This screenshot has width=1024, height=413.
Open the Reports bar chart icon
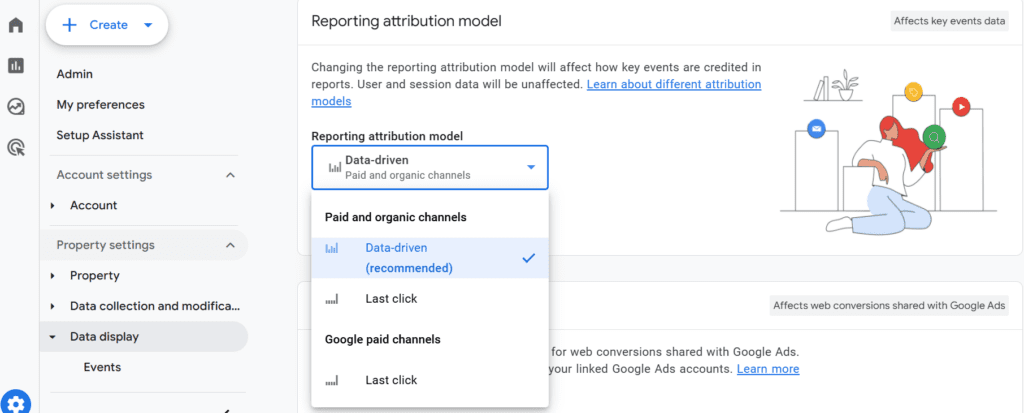[x=16, y=65]
